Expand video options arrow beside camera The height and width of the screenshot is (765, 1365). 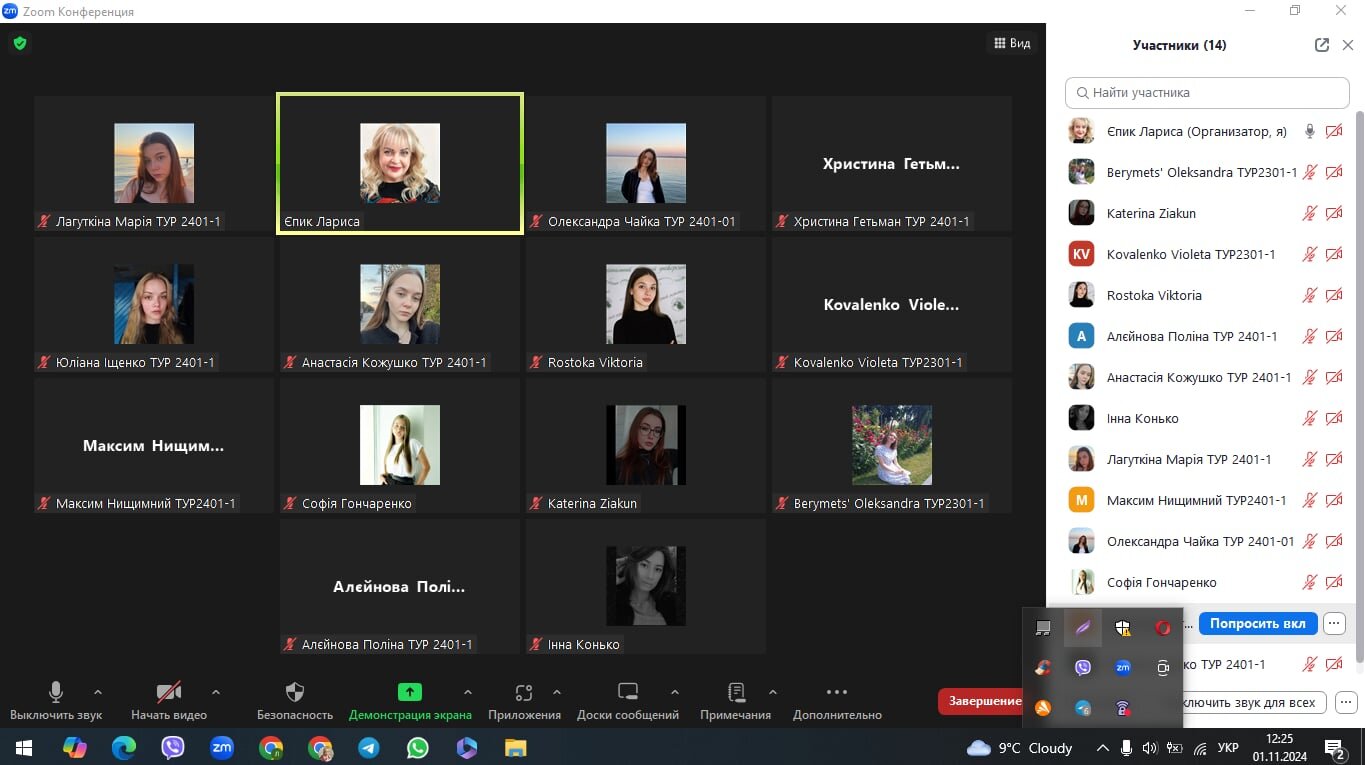pyautogui.click(x=216, y=692)
